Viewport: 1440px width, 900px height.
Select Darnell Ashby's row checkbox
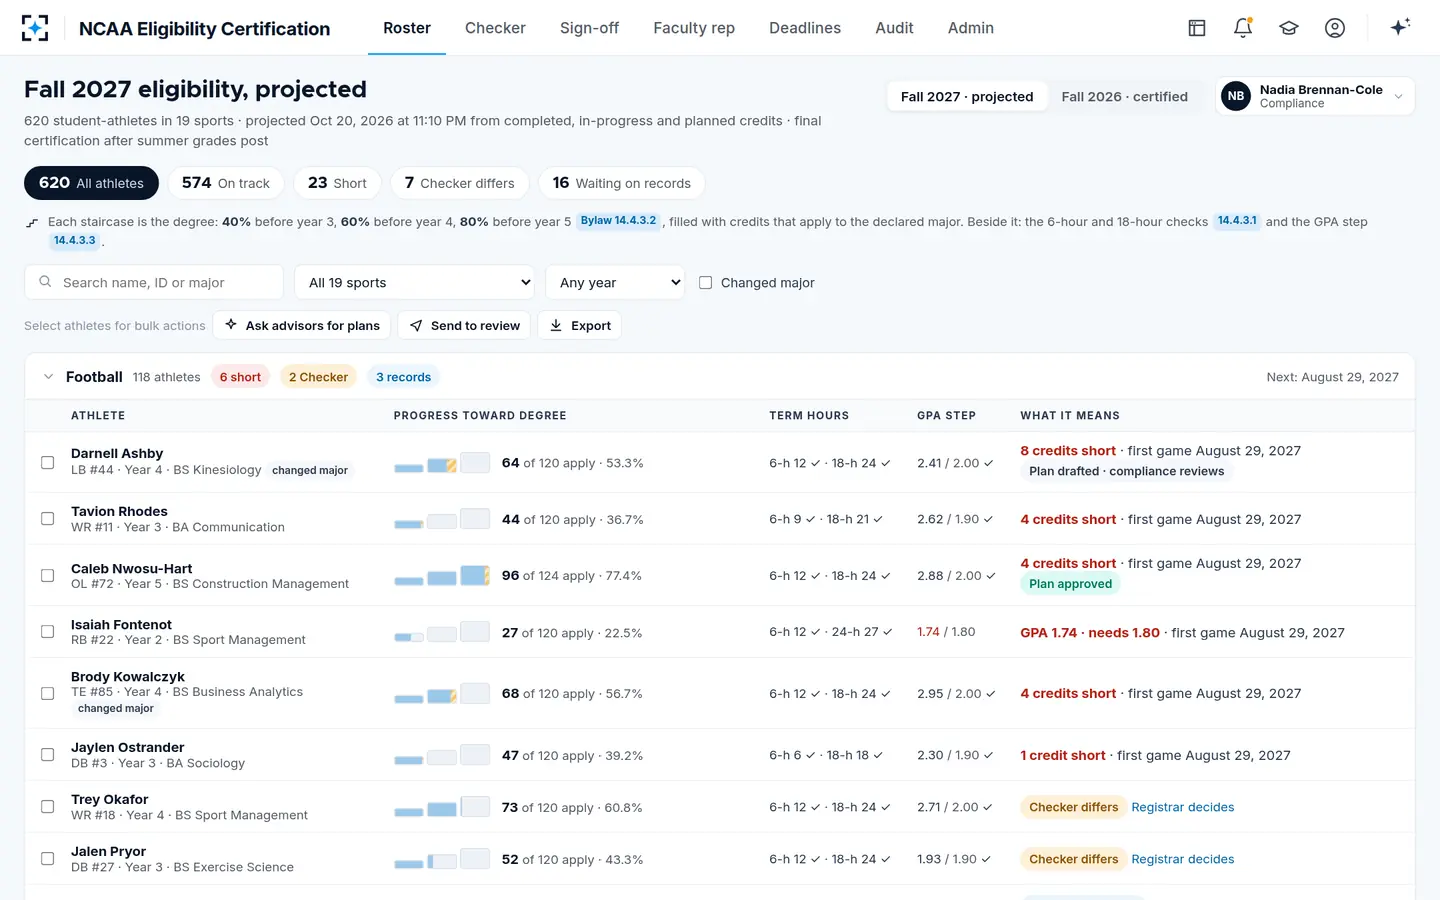tap(47, 462)
